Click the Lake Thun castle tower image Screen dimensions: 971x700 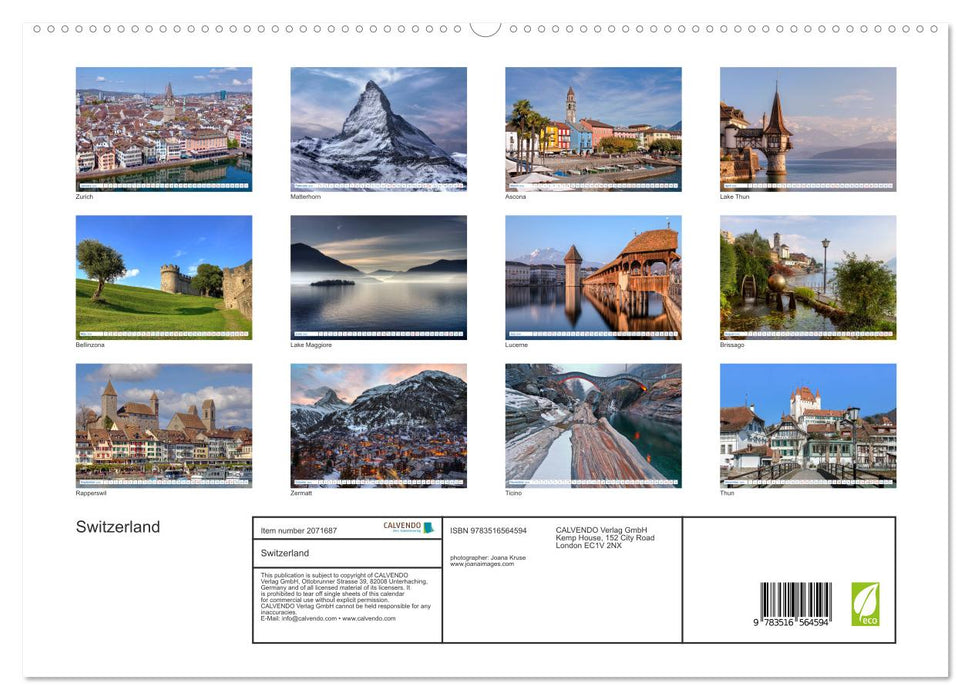pyautogui.click(x=808, y=128)
